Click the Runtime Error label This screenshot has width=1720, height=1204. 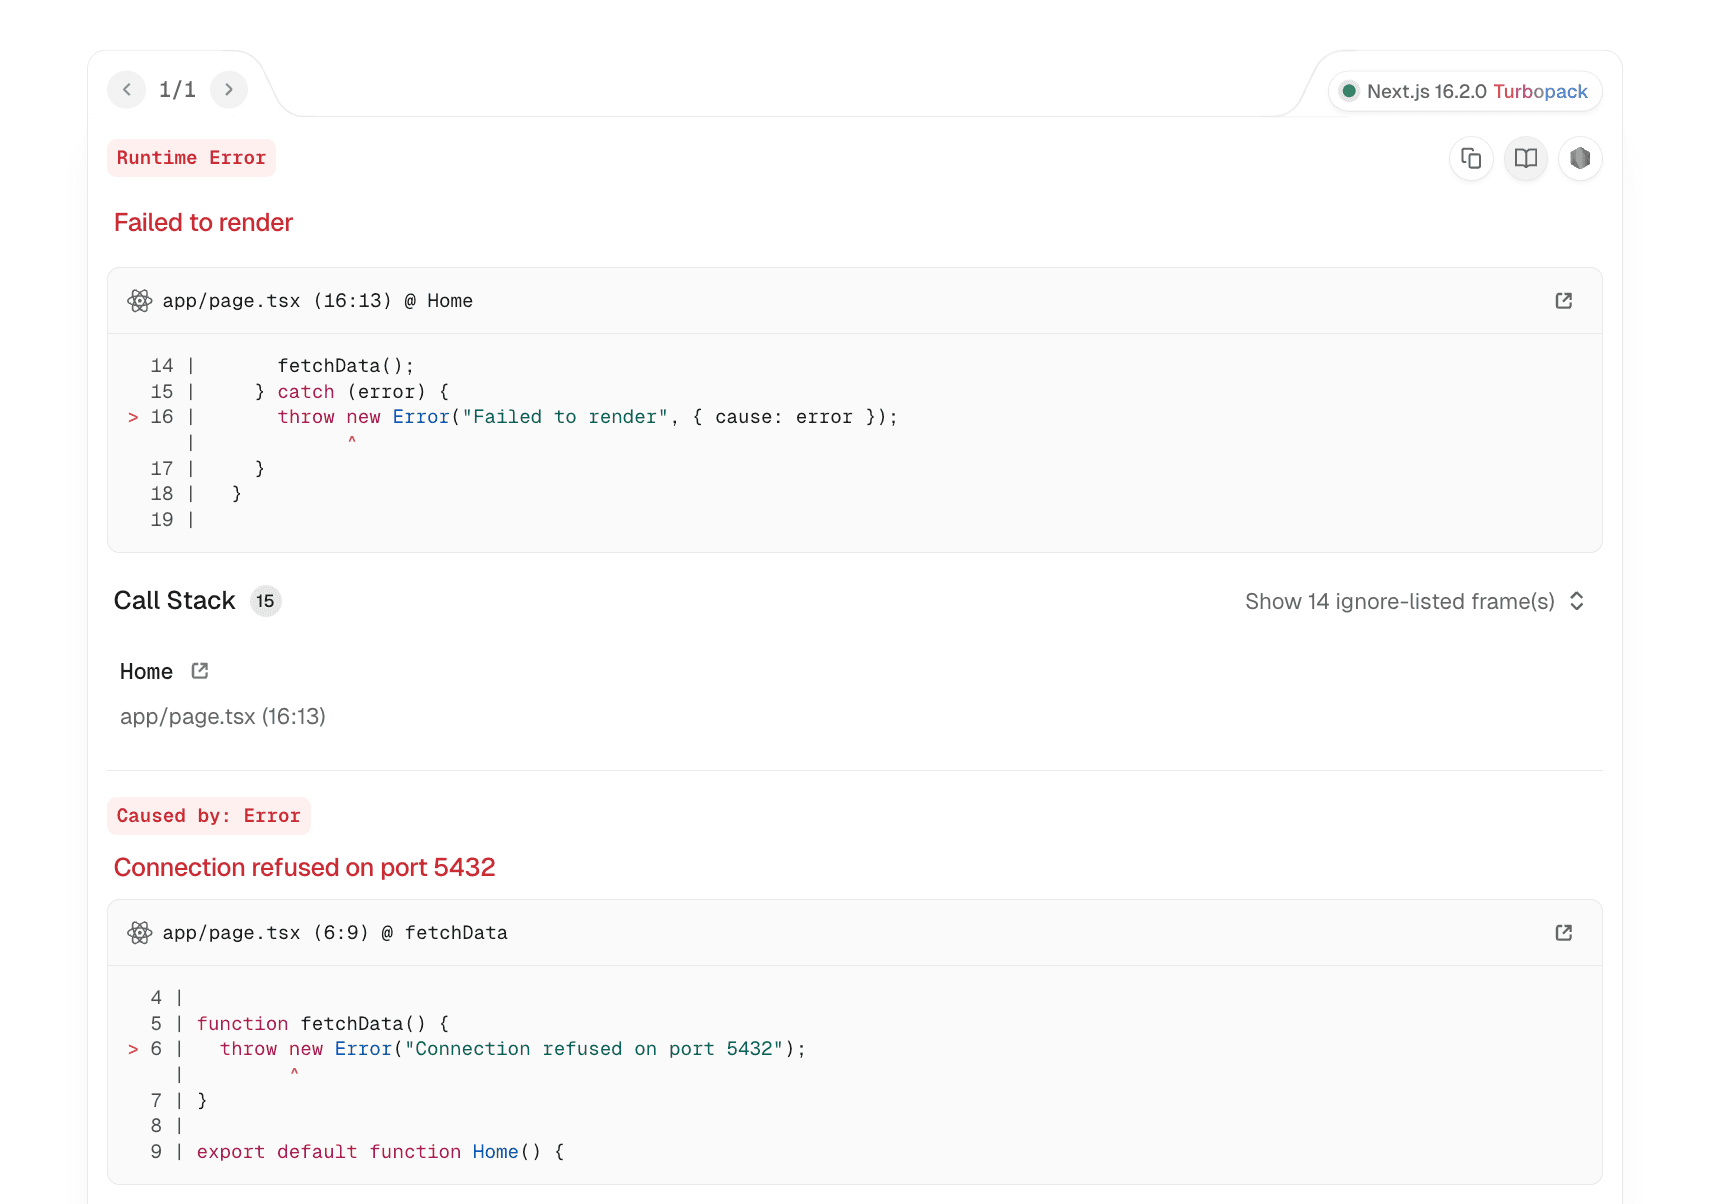point(191,158)
